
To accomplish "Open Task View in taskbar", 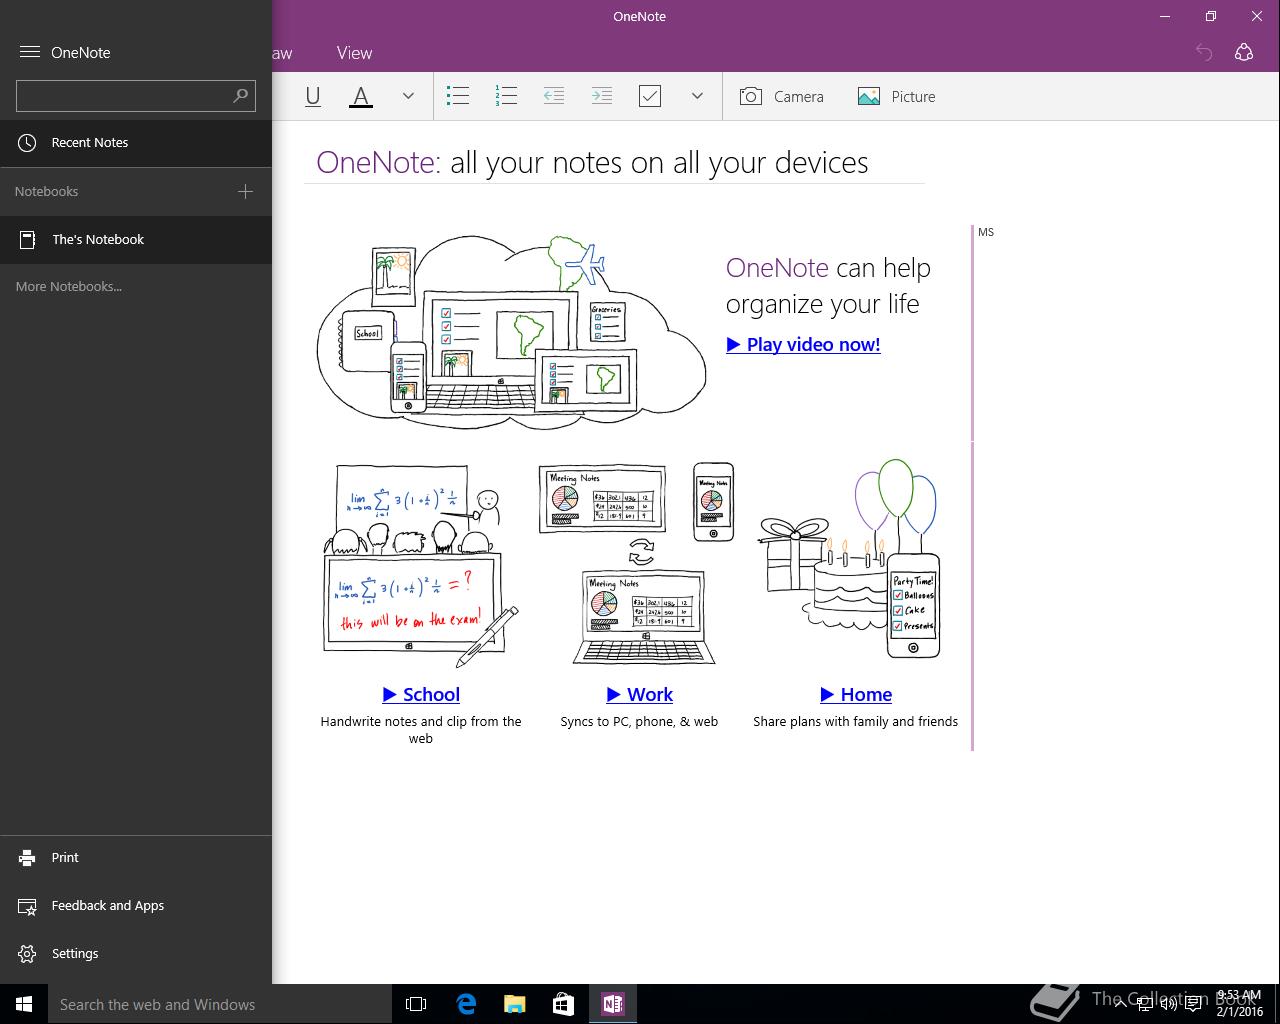I will pos(416,1004).
